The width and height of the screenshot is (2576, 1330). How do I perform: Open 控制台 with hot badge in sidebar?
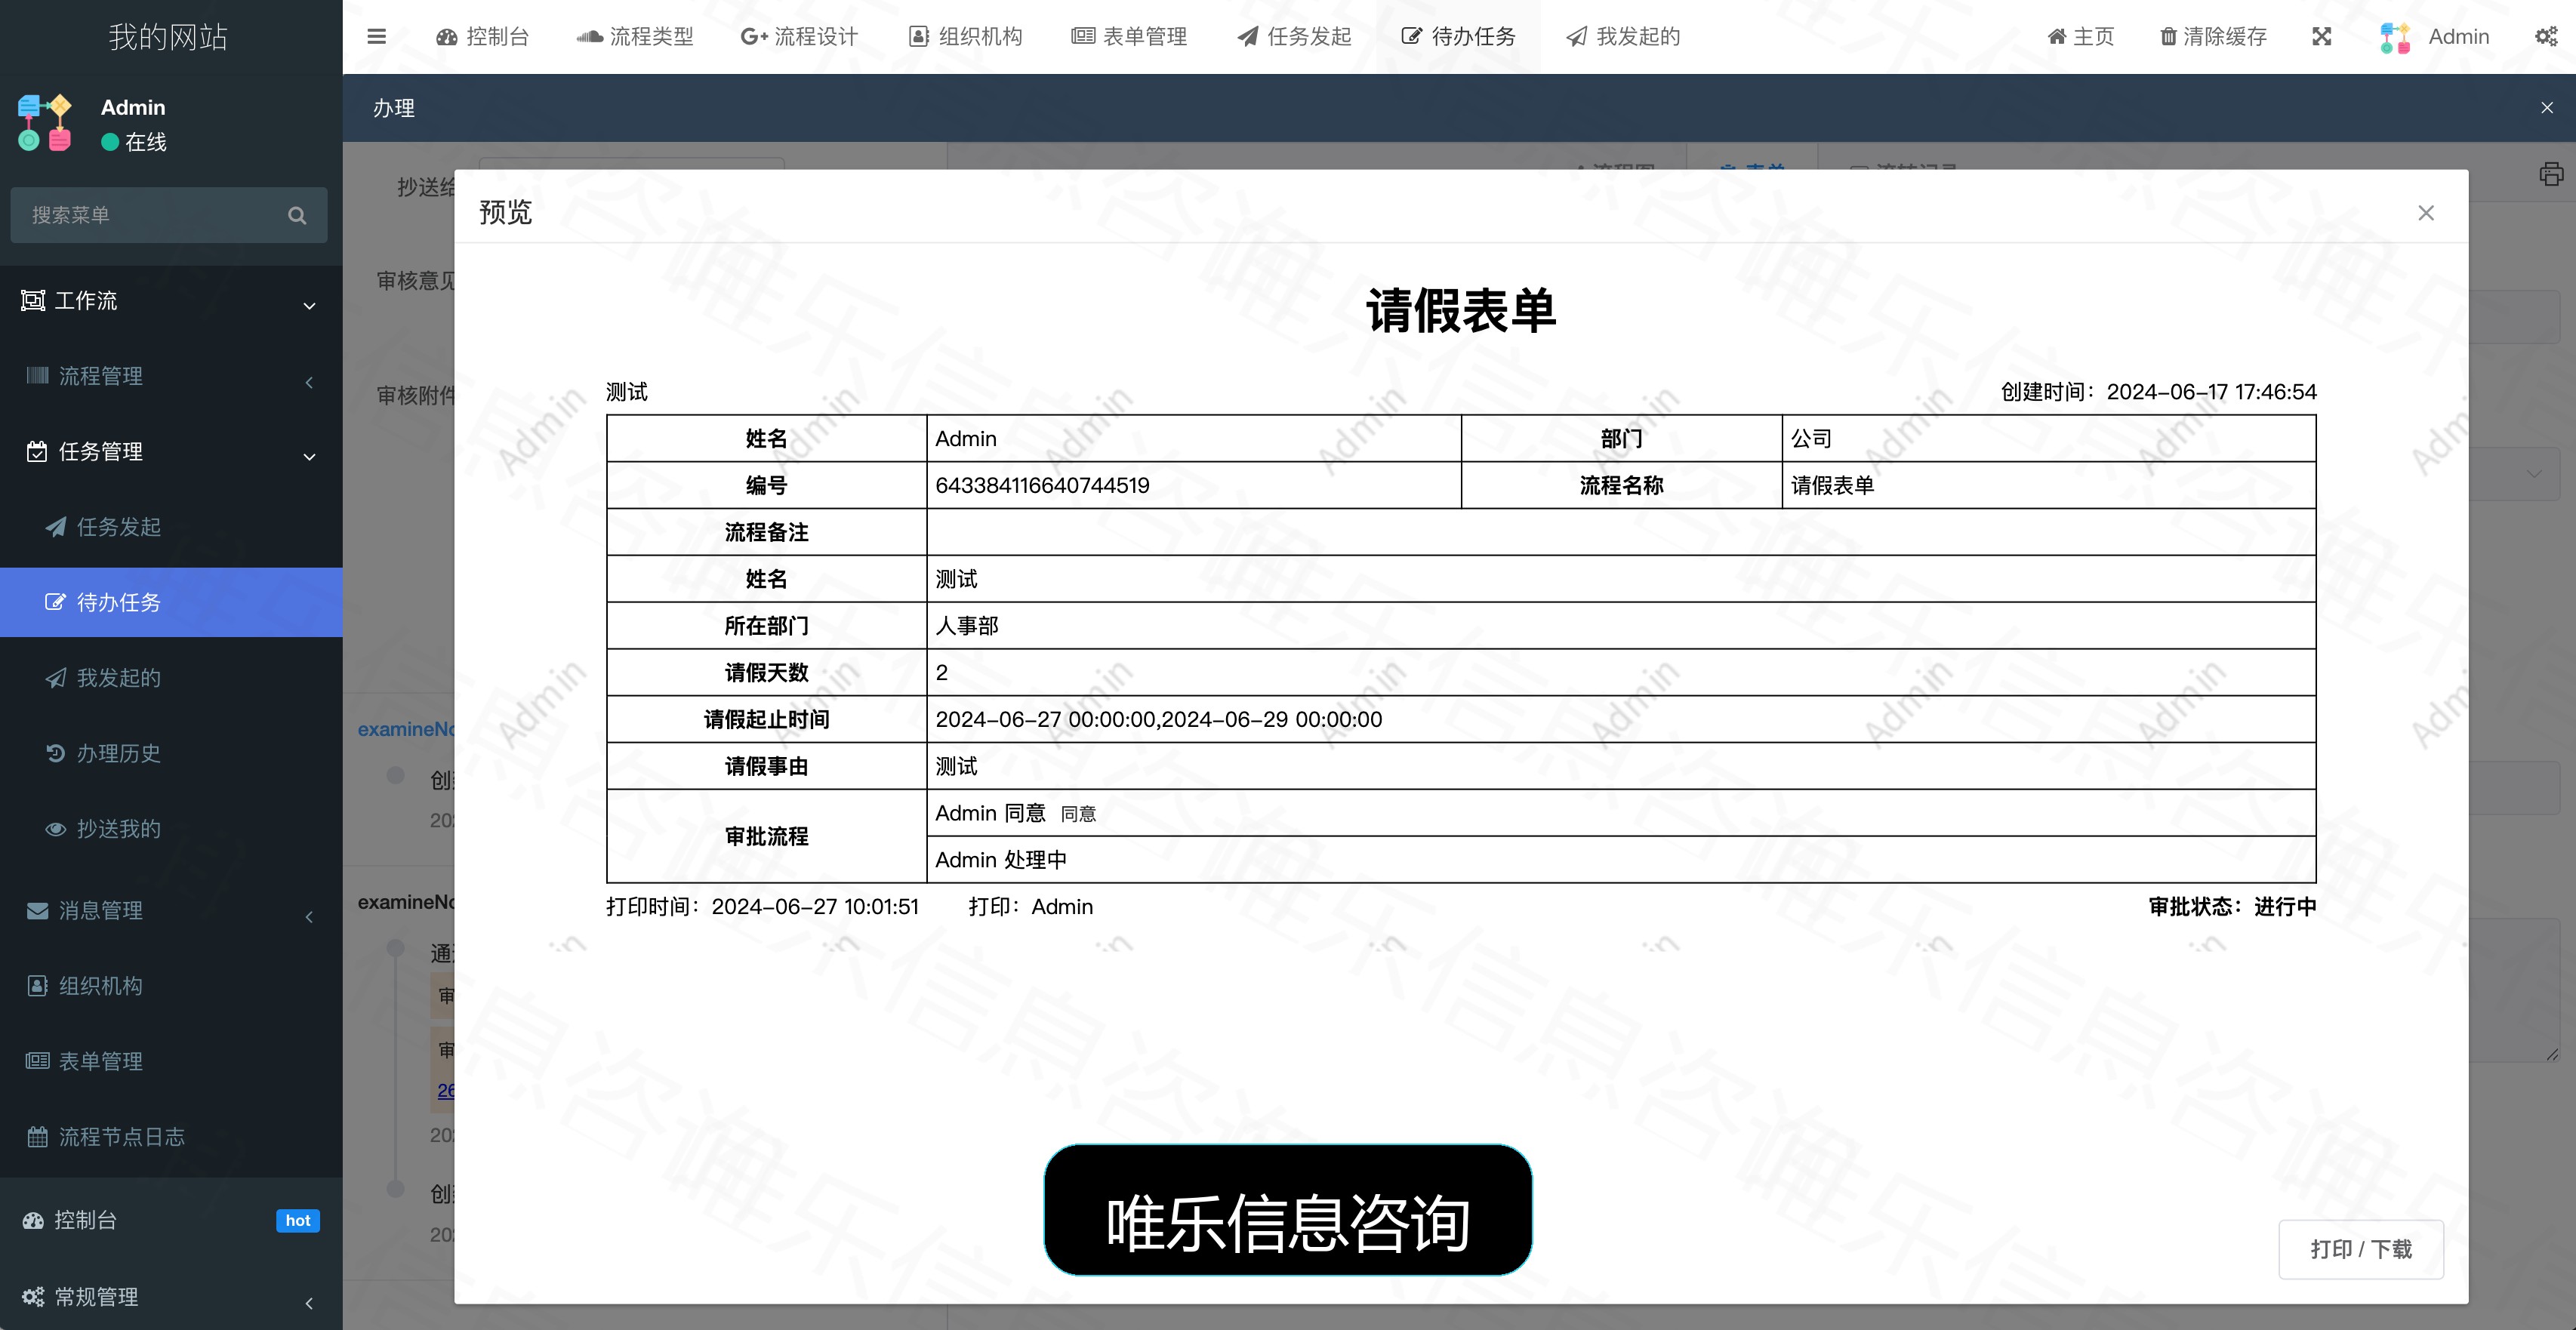(x=171, y=1220)
